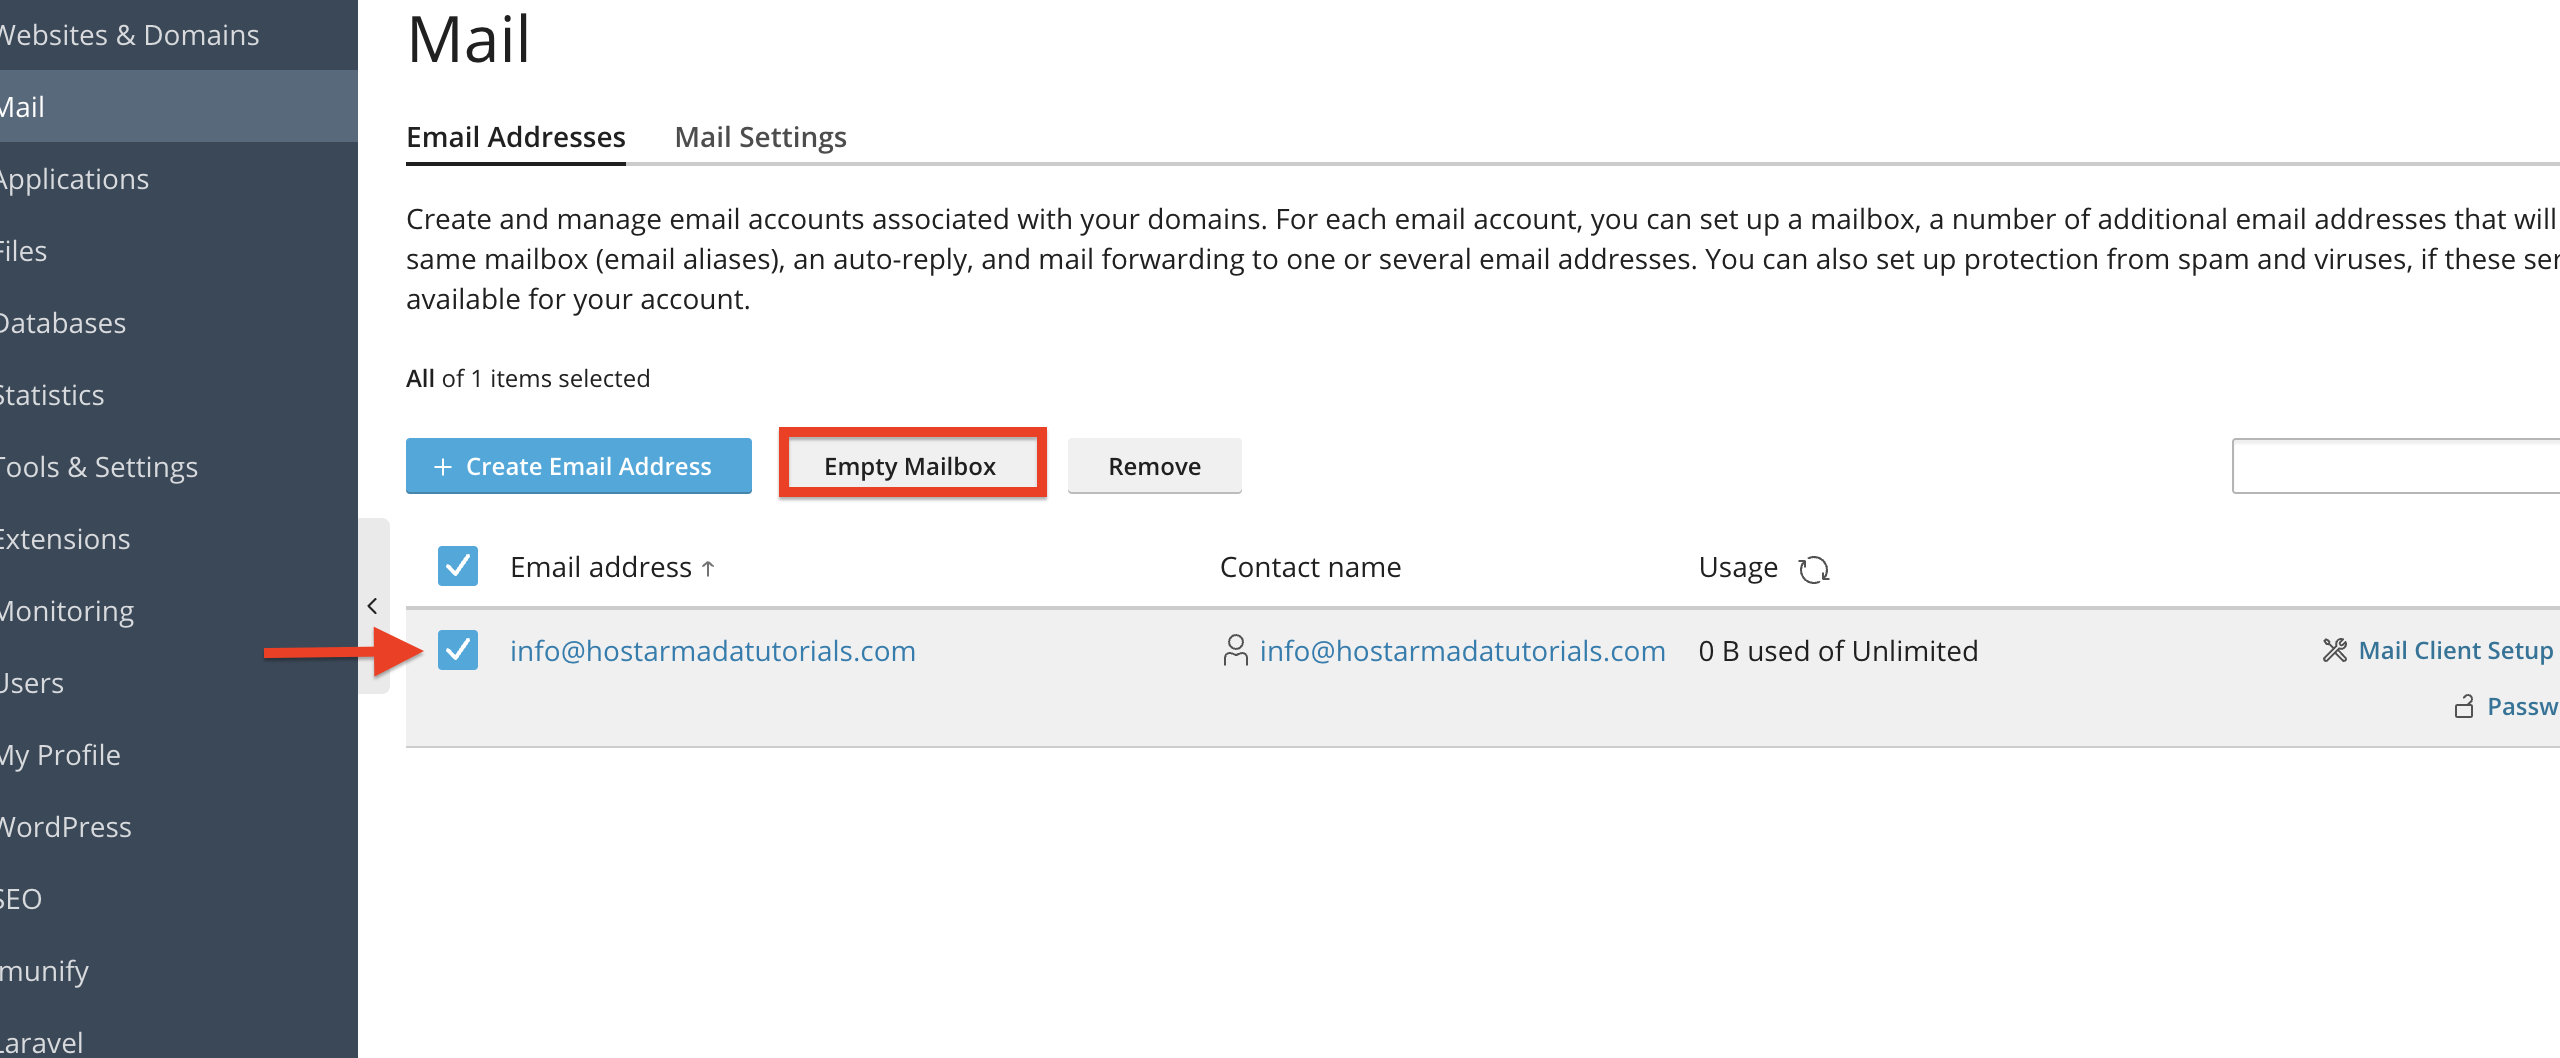Select the Email Addresses tab
This screenshot has width=2560, height=1058.
click(516, 137)
